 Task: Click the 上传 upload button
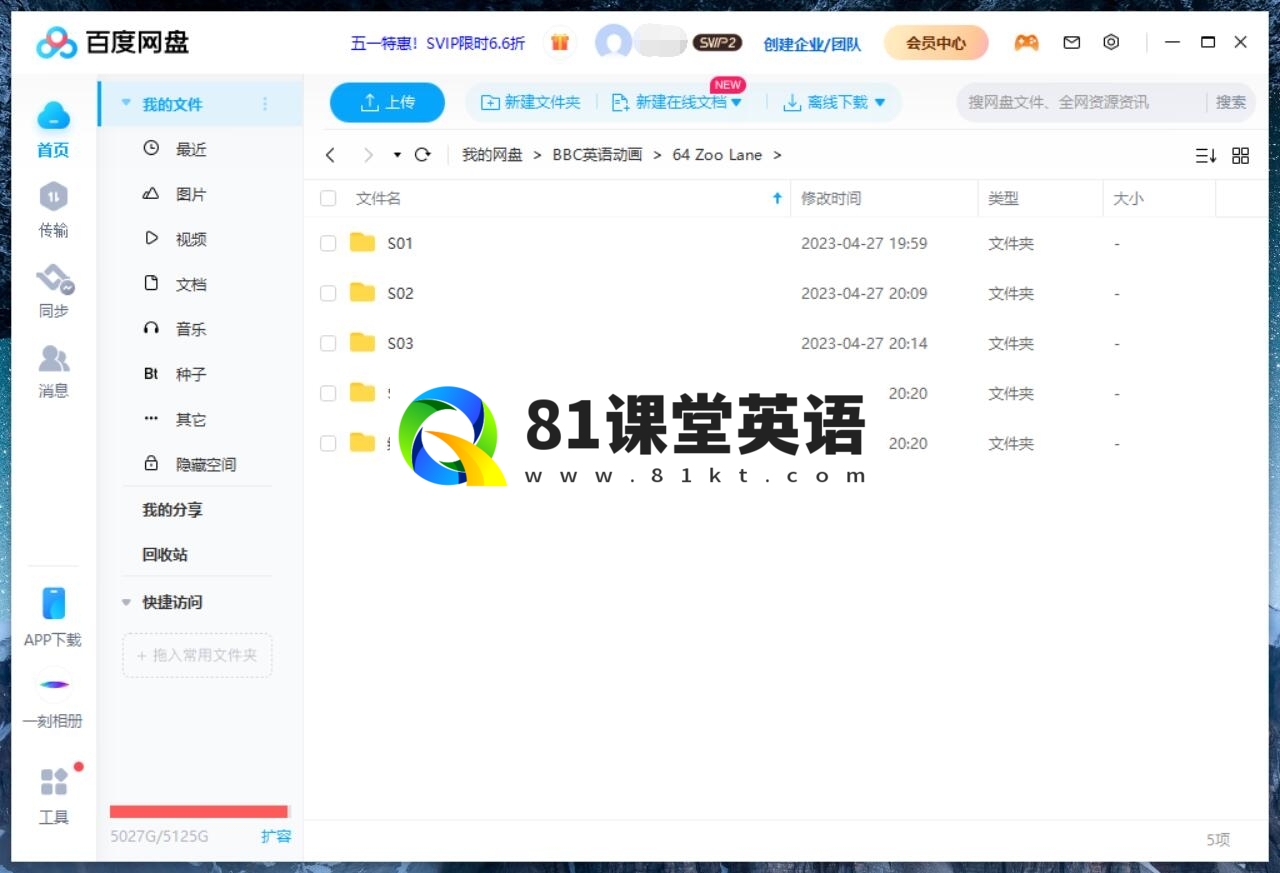(x=387, y=102)
